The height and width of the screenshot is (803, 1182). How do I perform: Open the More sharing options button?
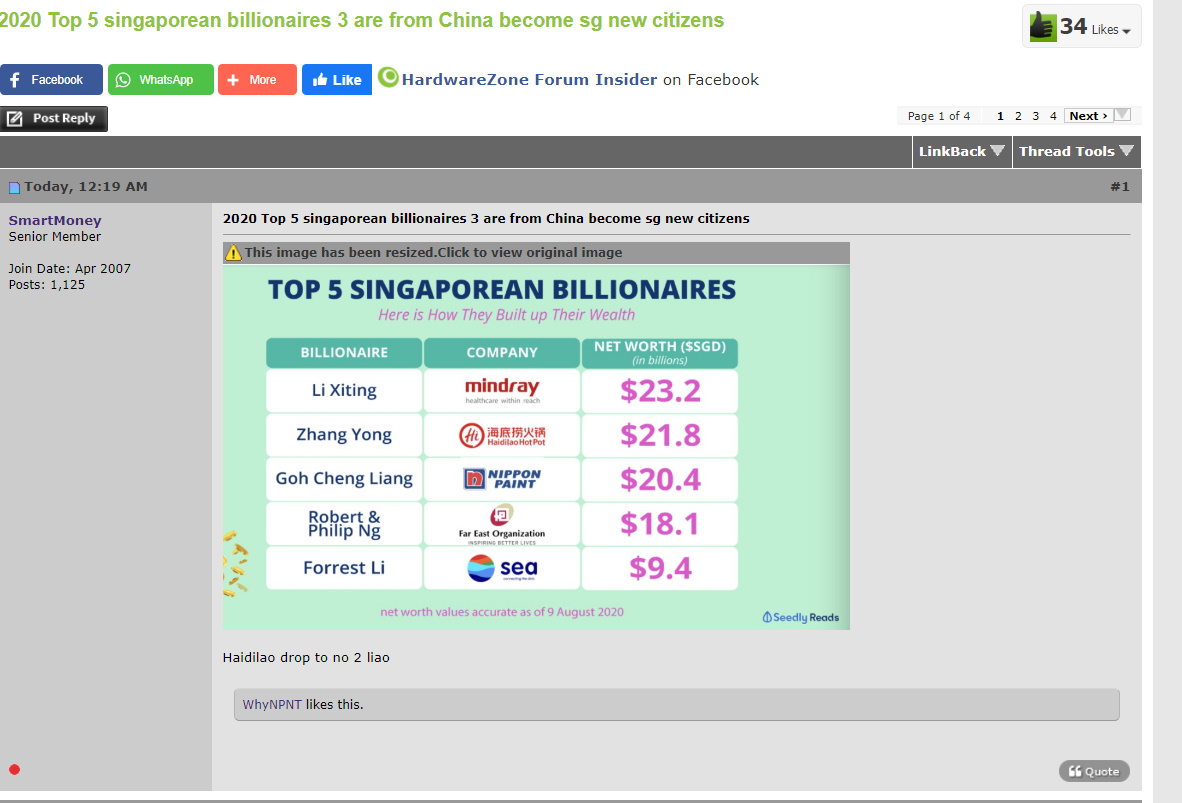click(x=257, y=79)
